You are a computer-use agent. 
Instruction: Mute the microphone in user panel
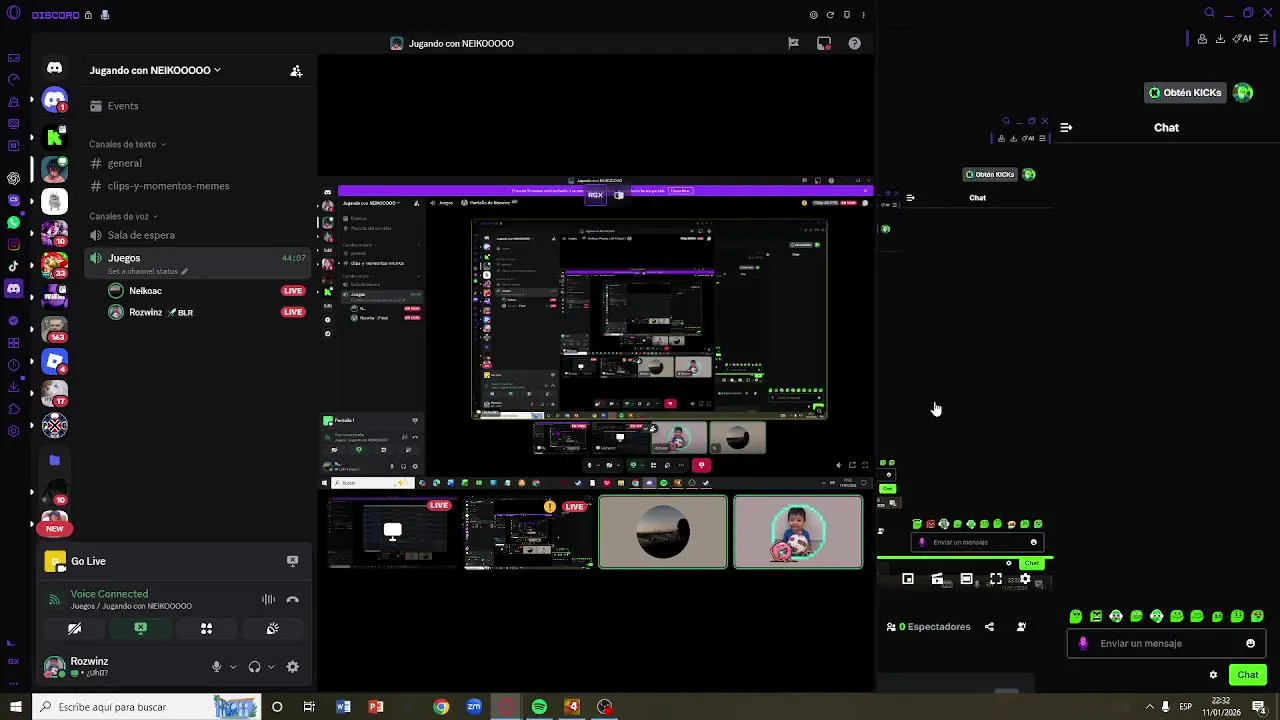pos(216,667)
